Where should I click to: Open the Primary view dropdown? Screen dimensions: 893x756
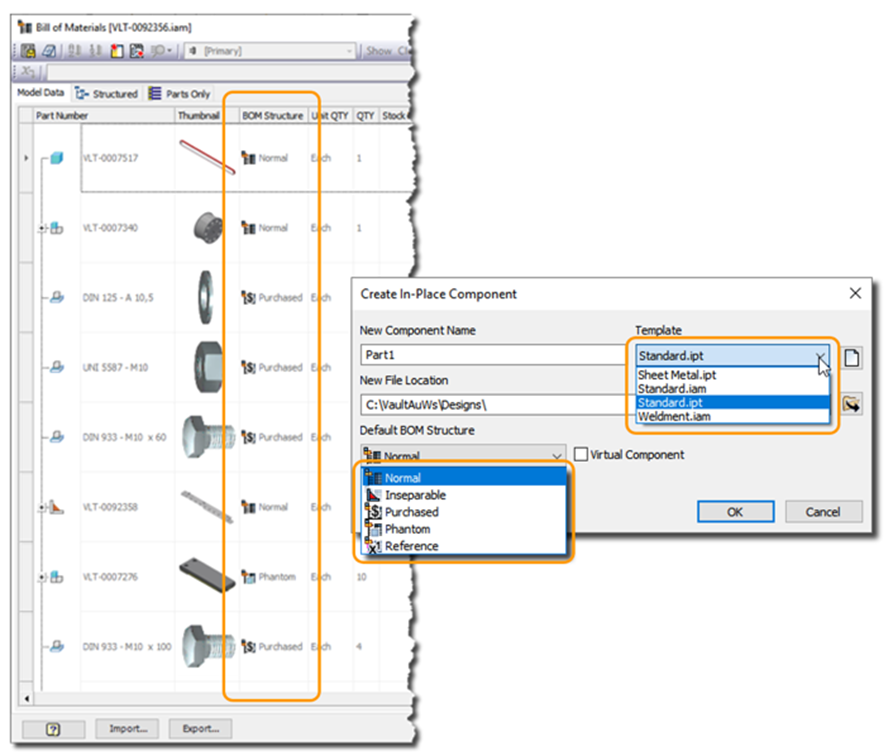(349, 50)
